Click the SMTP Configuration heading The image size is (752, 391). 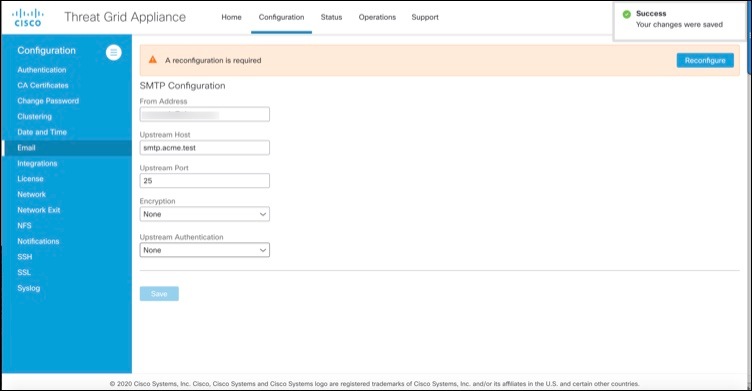click(x=182, y=86)
